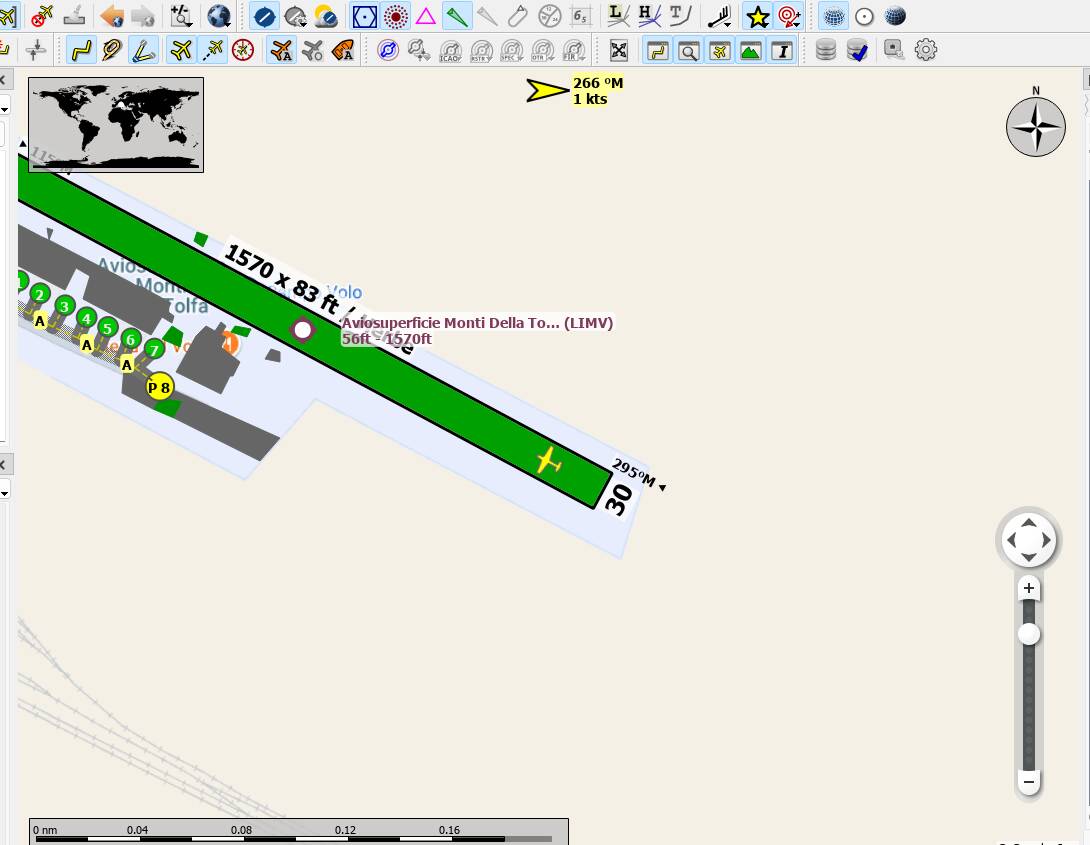This screenshot has width=1090, height=845.
Task: Click the airport label Aviosuperficie Monti Della To... (LIMV)
Action: pyautogui.click(x=477, y=323)
